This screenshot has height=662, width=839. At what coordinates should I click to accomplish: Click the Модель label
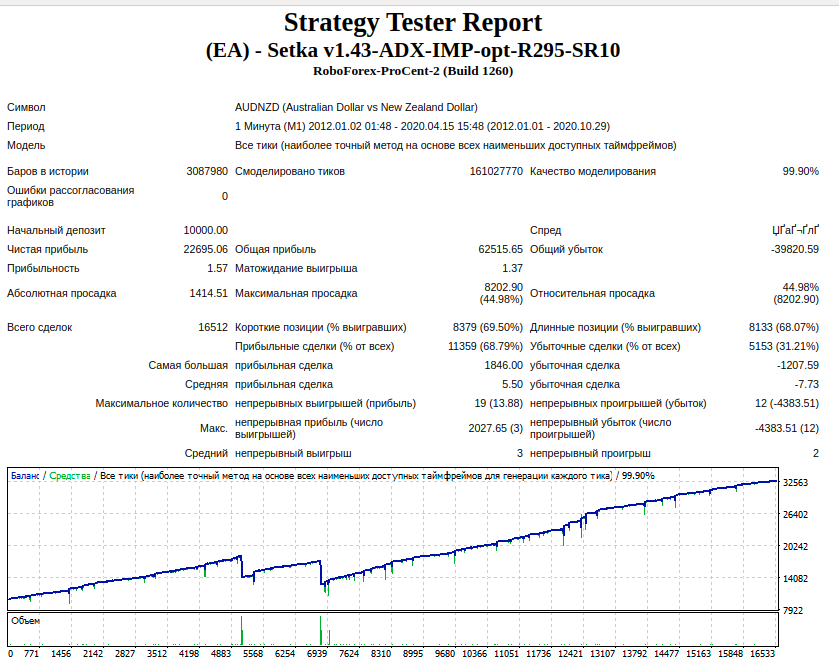pyautogui.click(x=26, y=145)
